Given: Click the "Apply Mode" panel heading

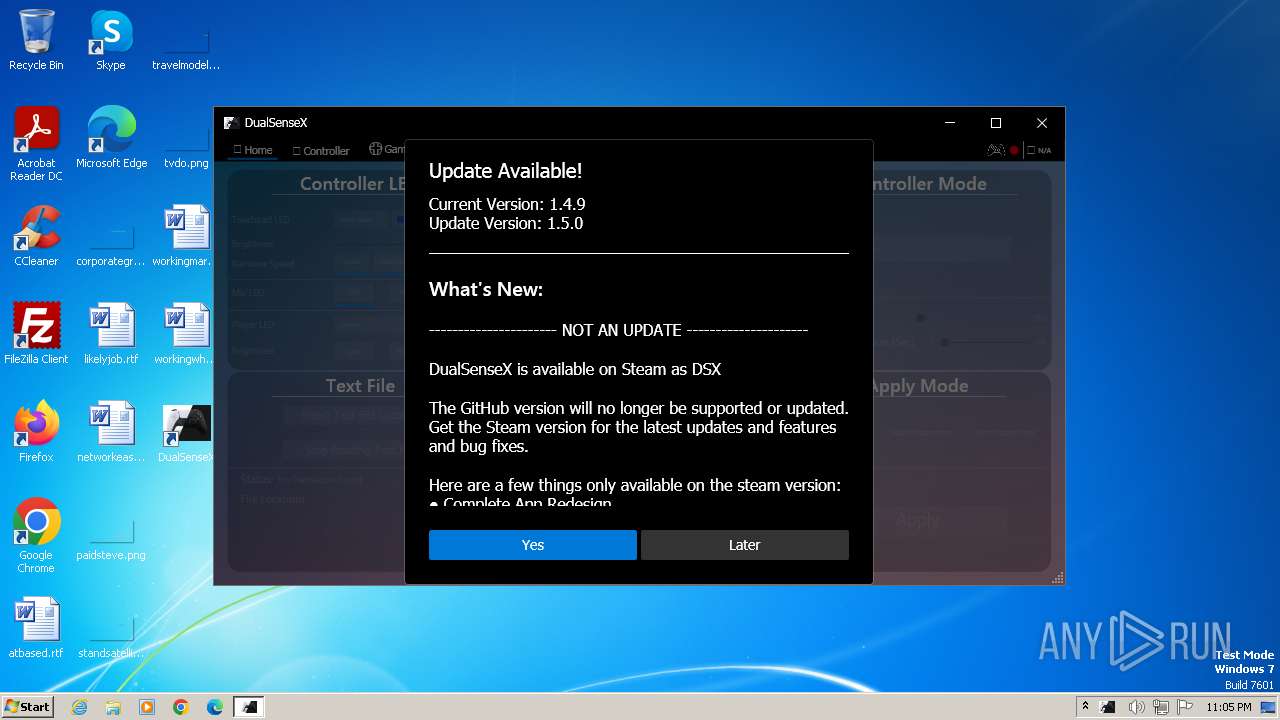Looking at the screenshot, I should tap(920, 386).
